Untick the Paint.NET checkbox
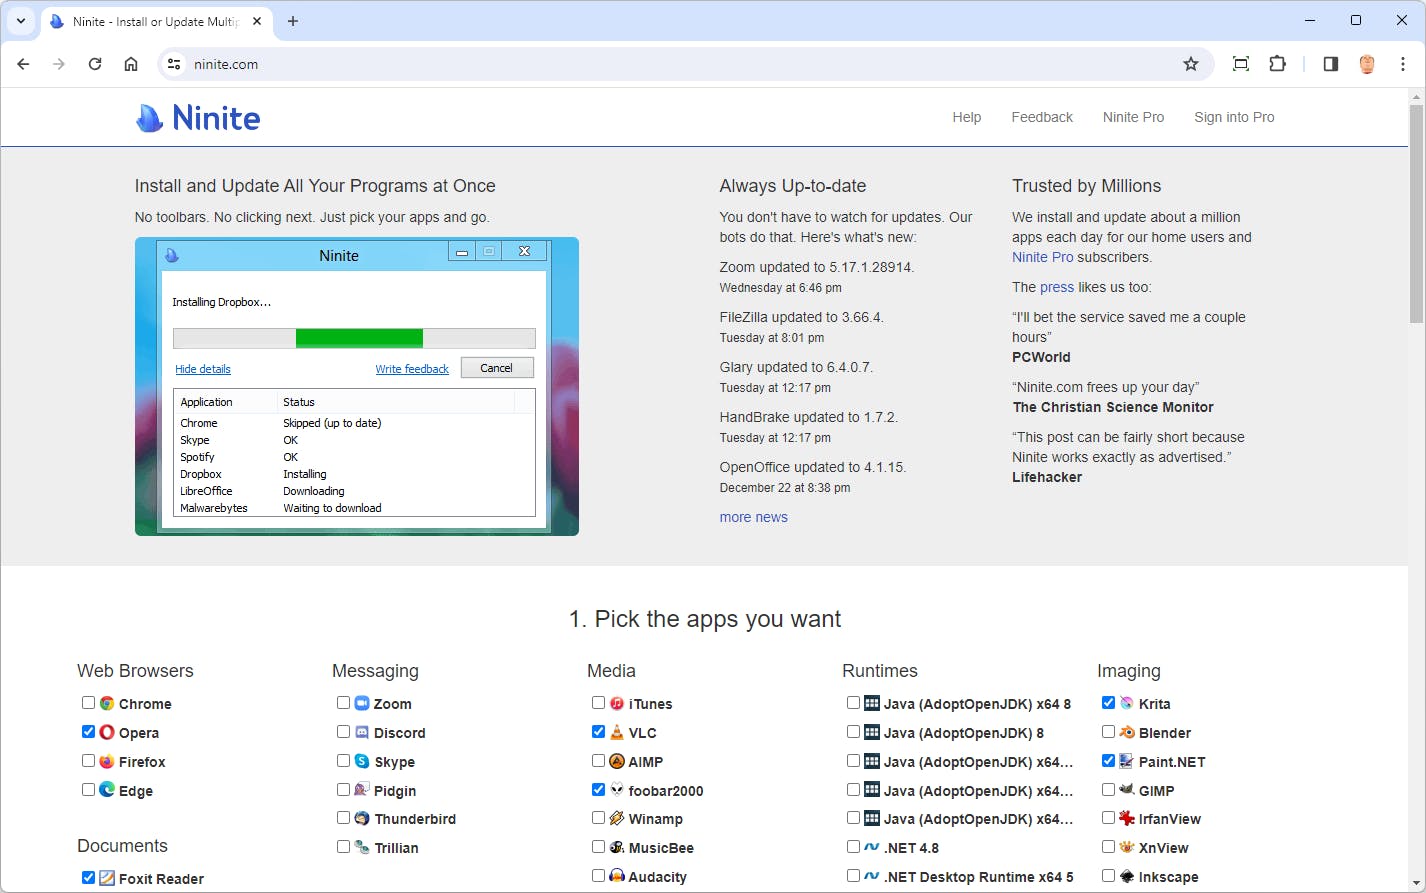This screenshot has width=1426, height=893. click(x=1108, y=761)
